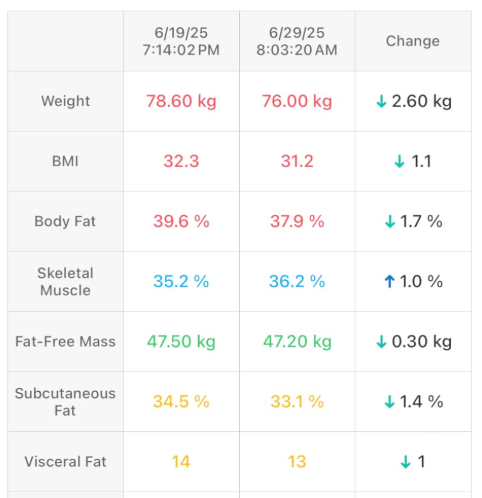The width and height of the screenshot is (482, 498).
Task: Click the BMI decrease arrow icon
Action: click(x=399, y=162)
